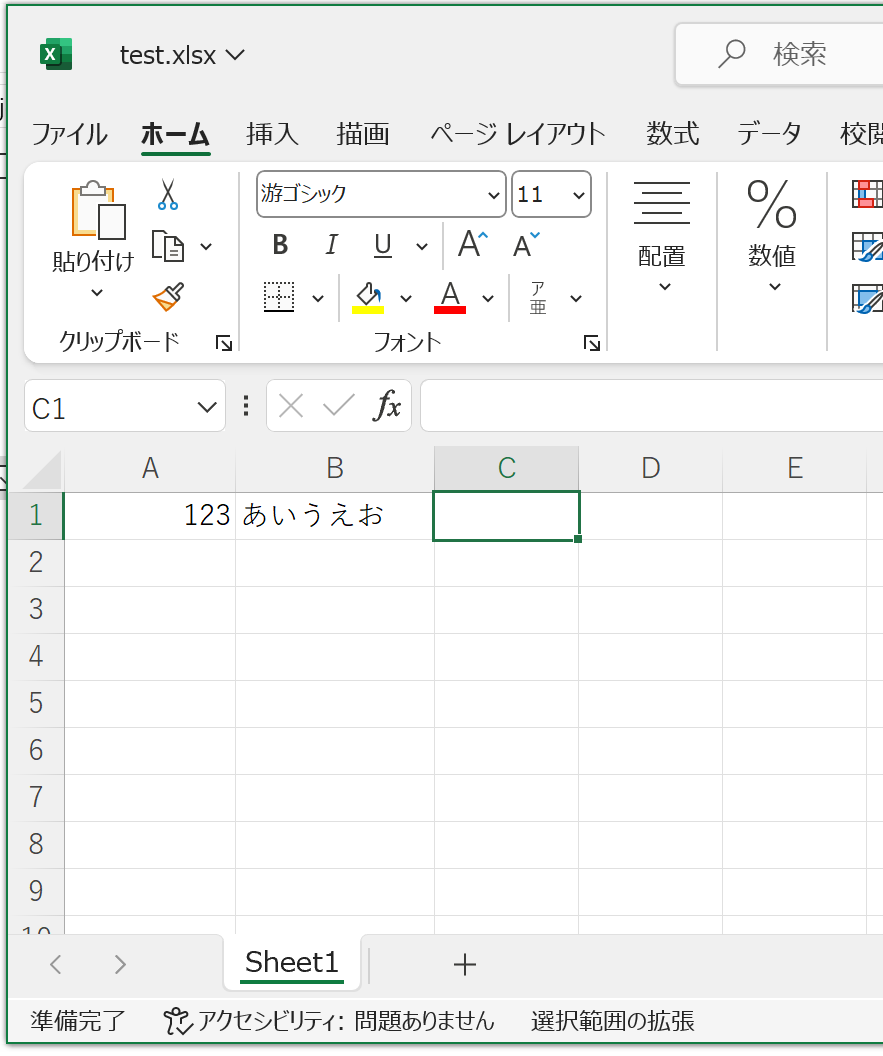Select all cells corner triangle
Image resolution: width=883 pixels, height=1056 pixels.
[x=42, y=469]
